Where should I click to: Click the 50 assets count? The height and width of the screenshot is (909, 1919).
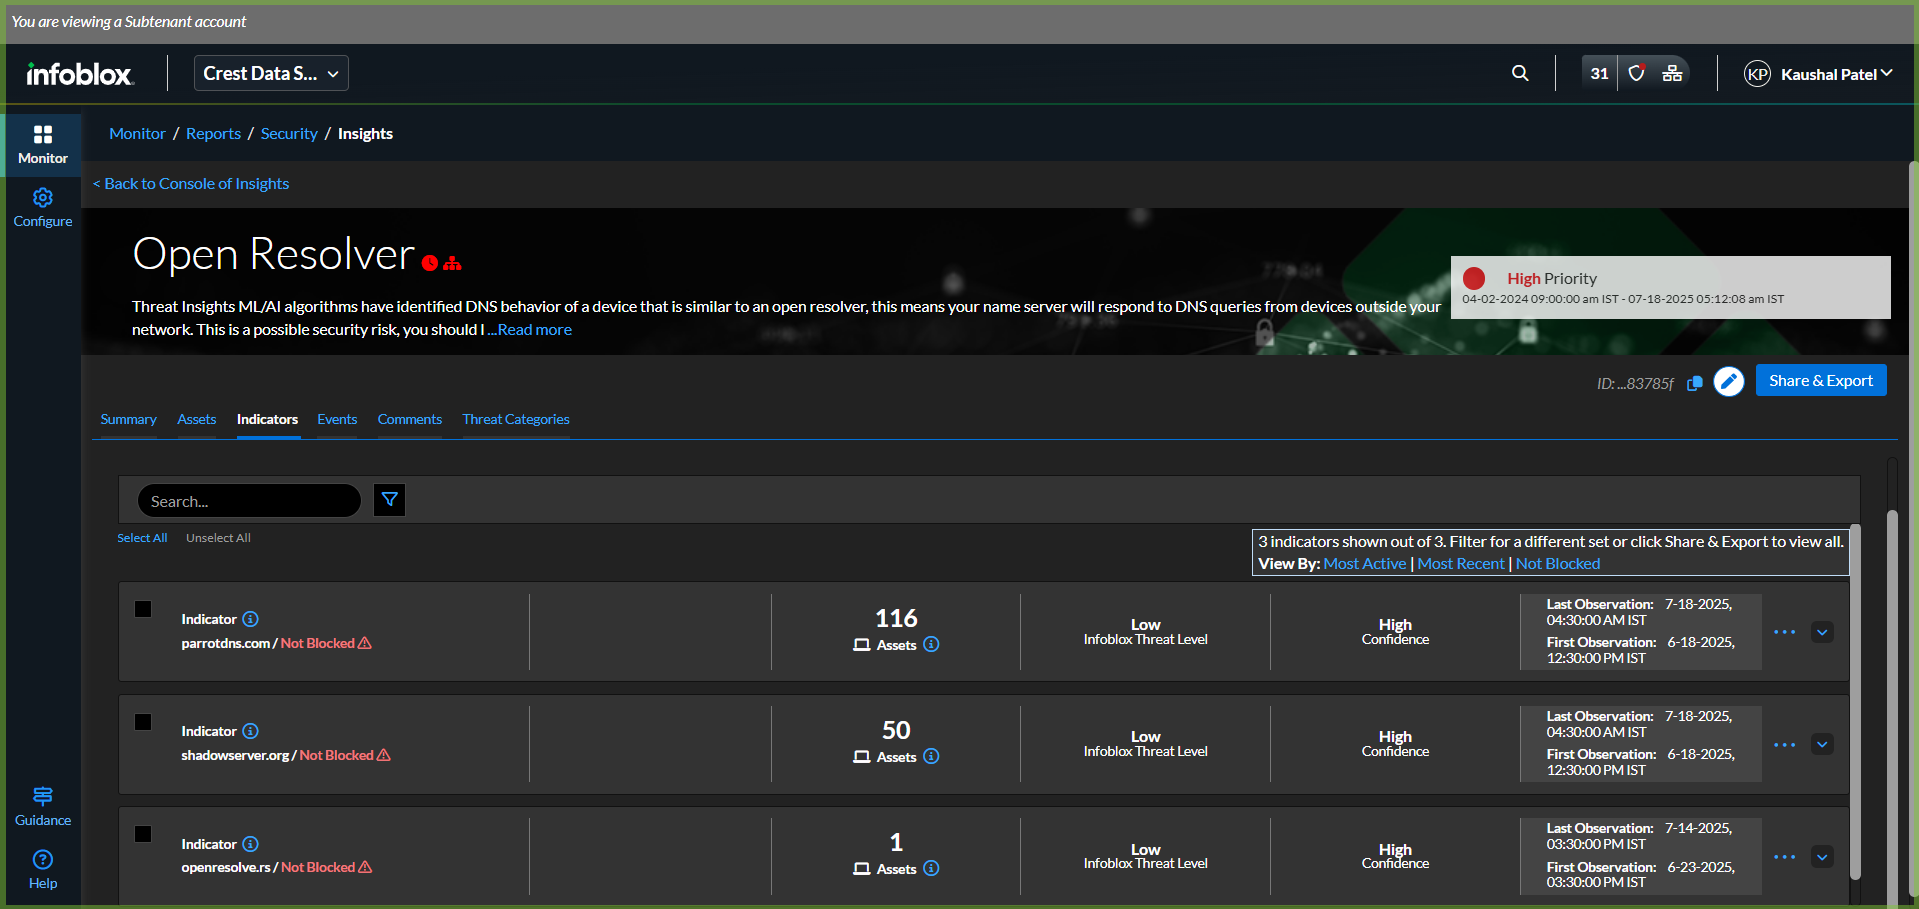(896, 730)
